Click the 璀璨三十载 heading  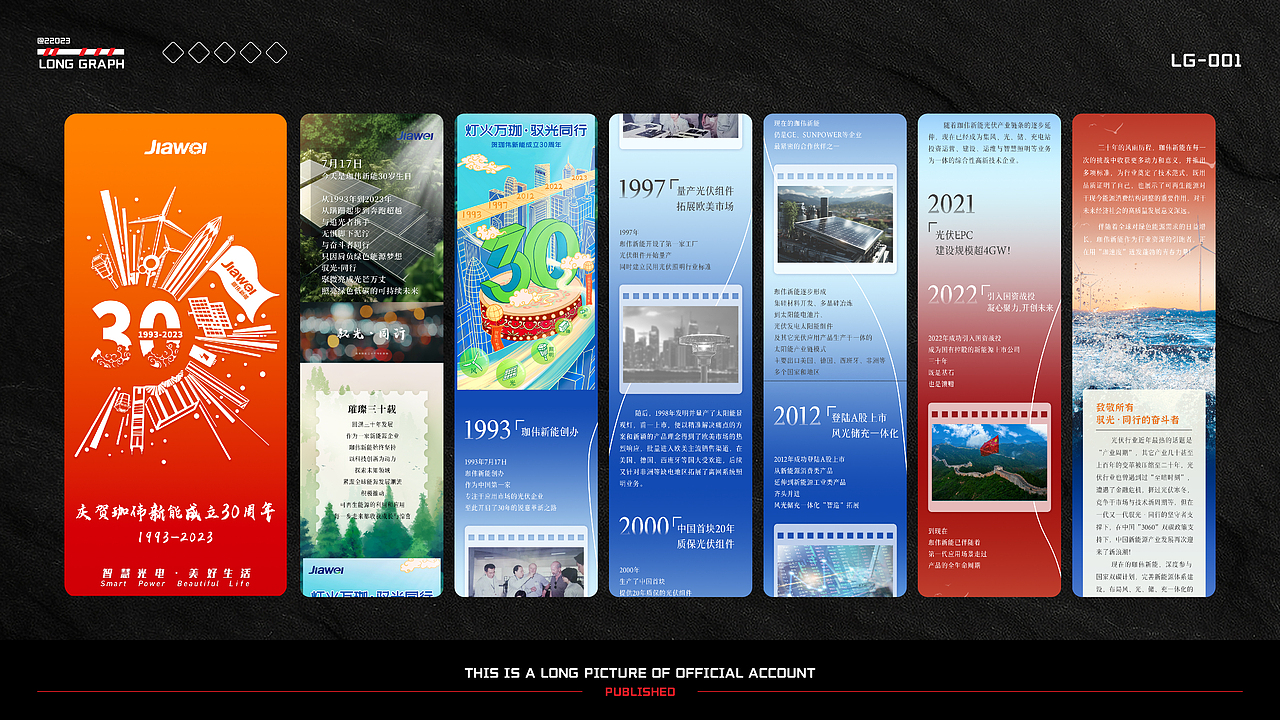(371, 408)
